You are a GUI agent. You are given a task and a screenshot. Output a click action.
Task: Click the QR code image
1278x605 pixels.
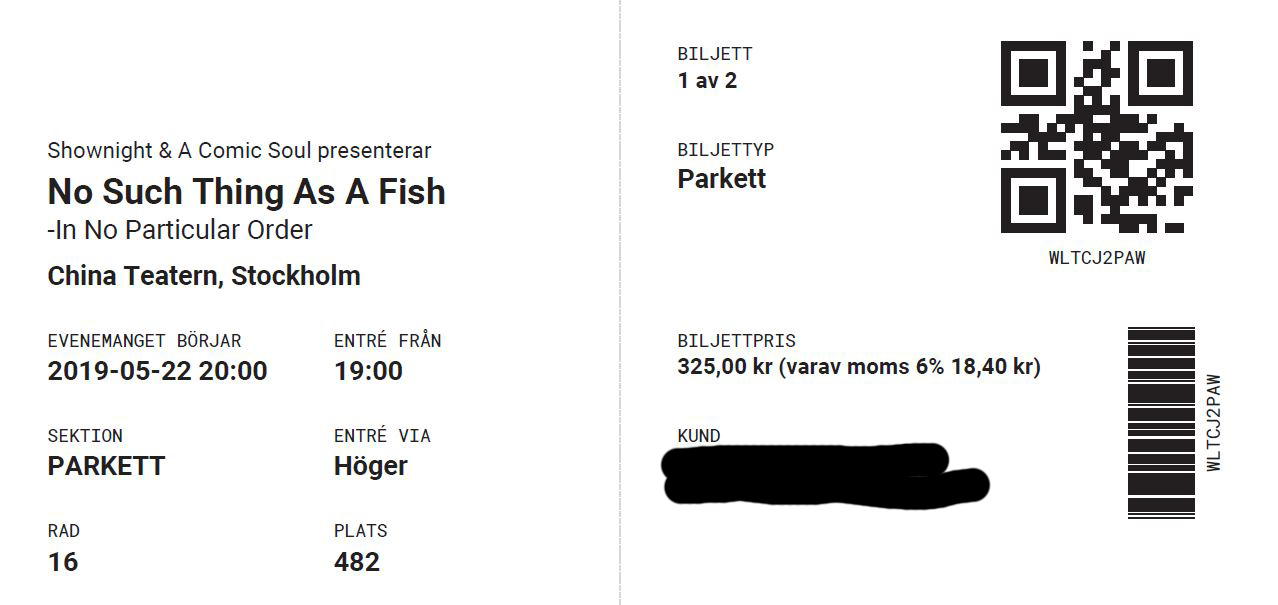(x=1097, y=137)
